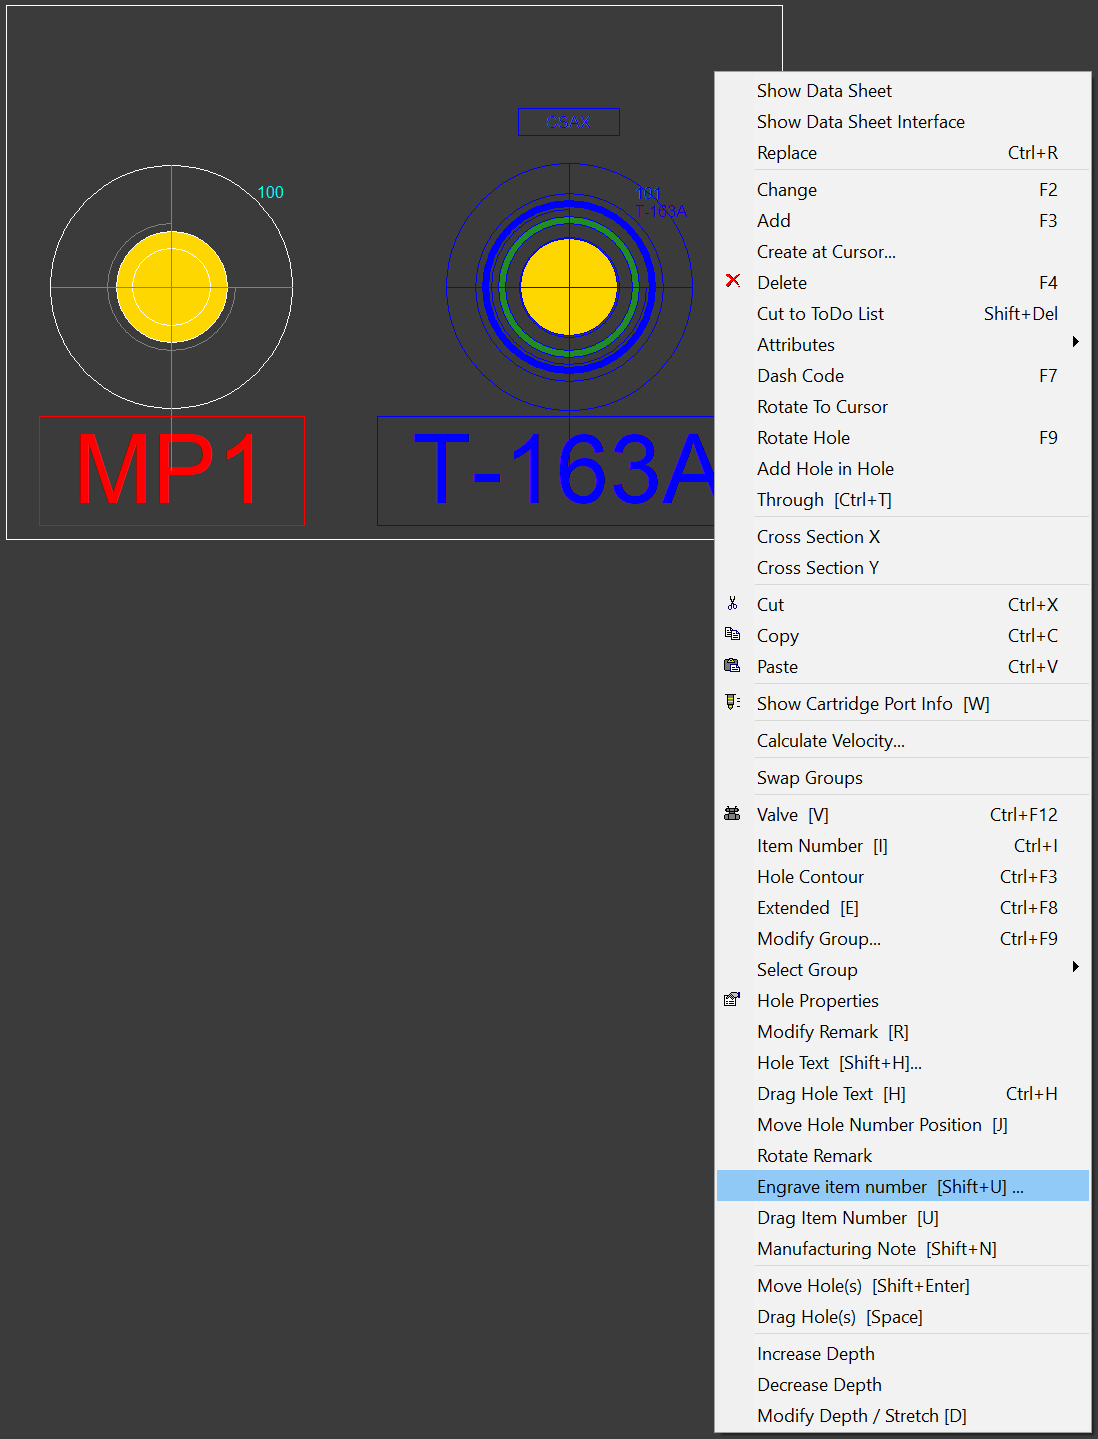Select Drag Hole Text [H]
The height and width of the screenshot is (1439, 1098).
click(x=903, y=1094)
